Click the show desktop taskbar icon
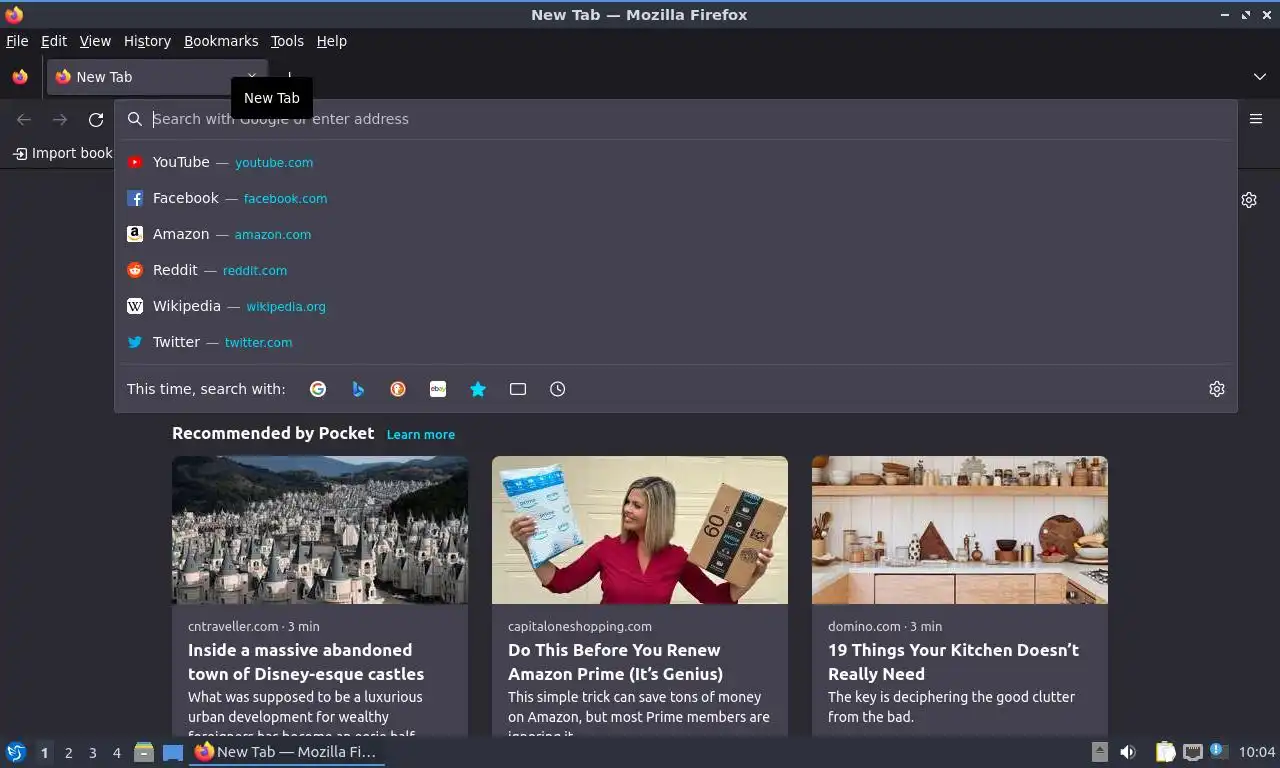 pos(173,752)
